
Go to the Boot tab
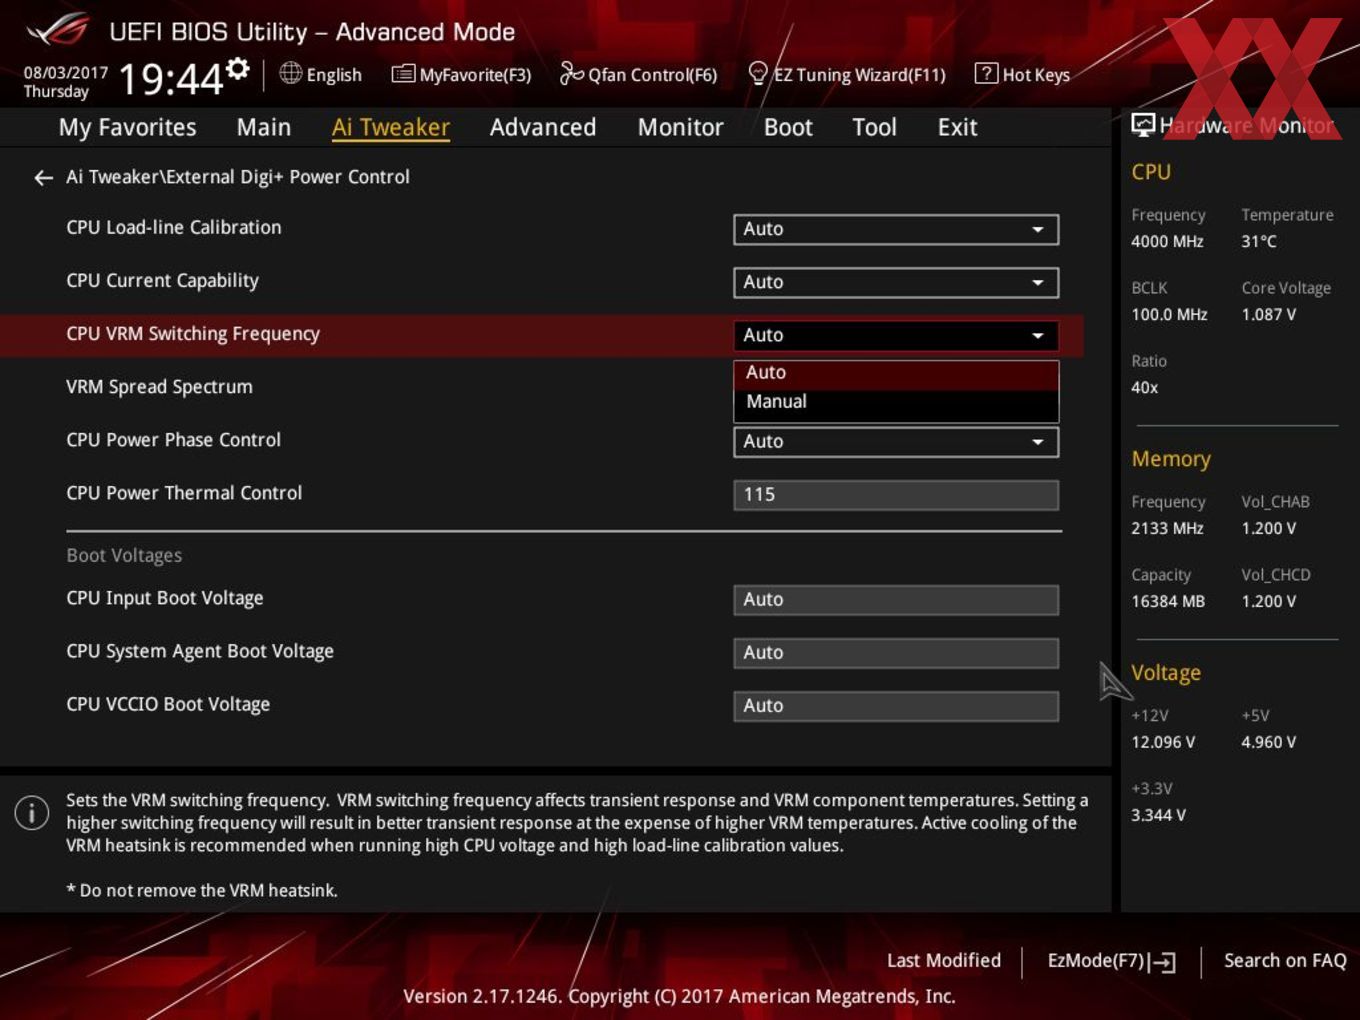(x=788, y=127)
